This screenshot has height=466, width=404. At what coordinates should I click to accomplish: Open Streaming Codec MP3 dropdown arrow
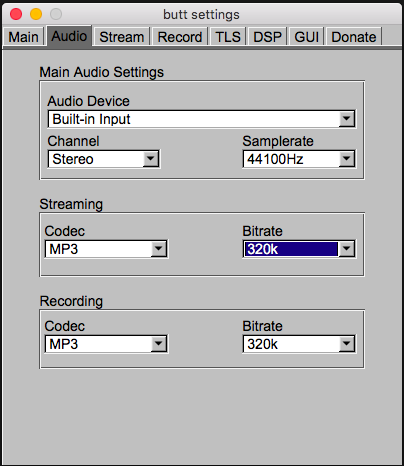click(x=159, y=249)
